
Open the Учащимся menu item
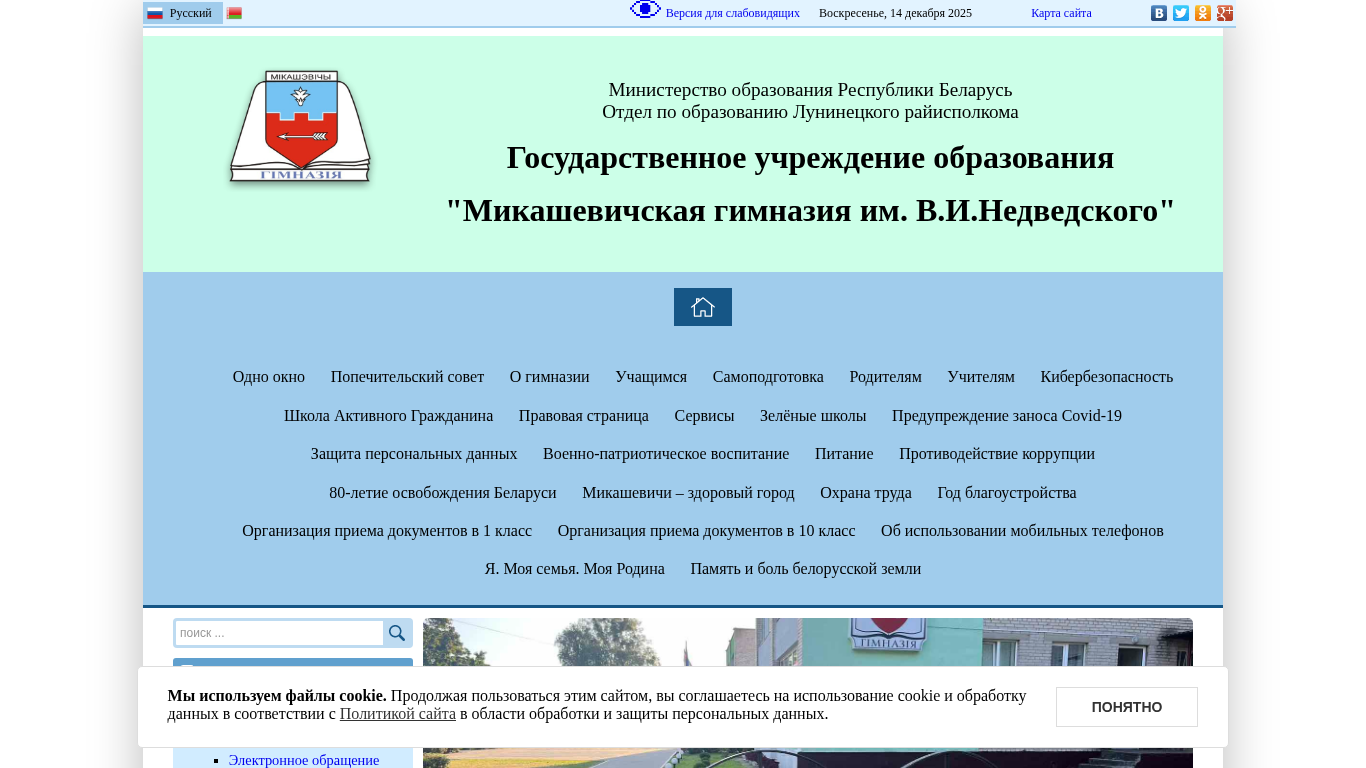coord(651,377)
